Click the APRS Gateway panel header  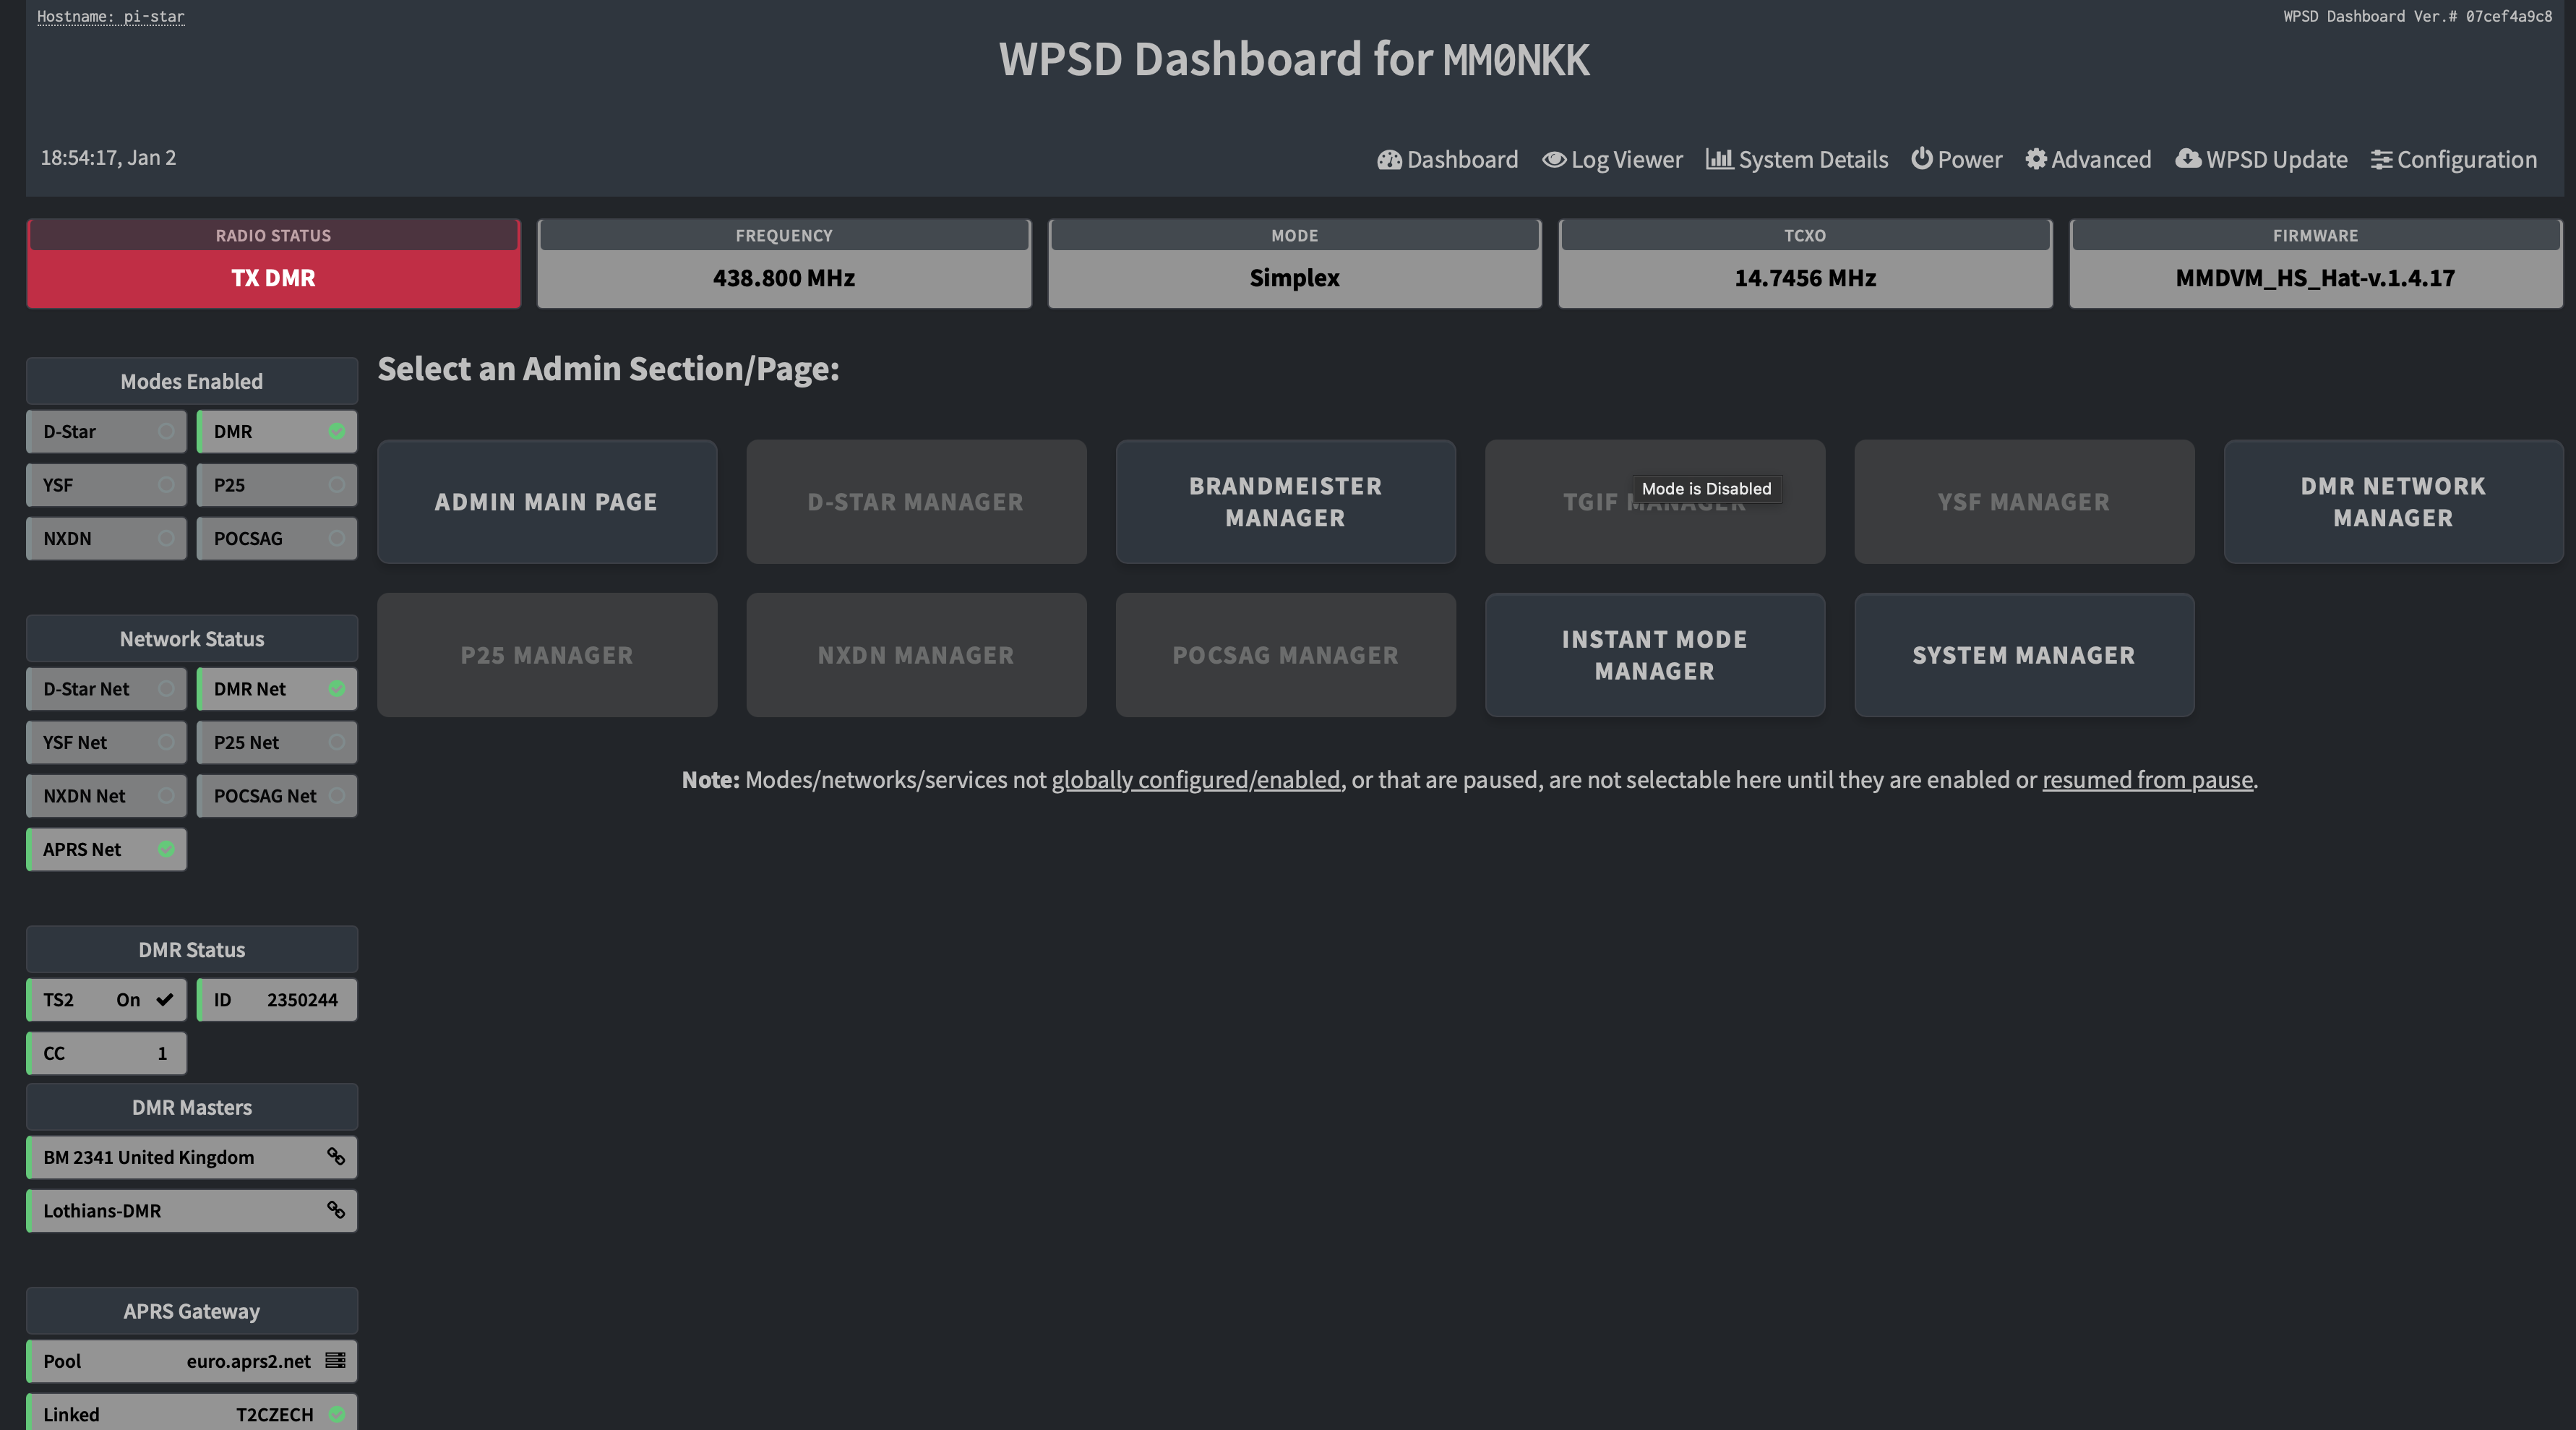point(192,1311)
